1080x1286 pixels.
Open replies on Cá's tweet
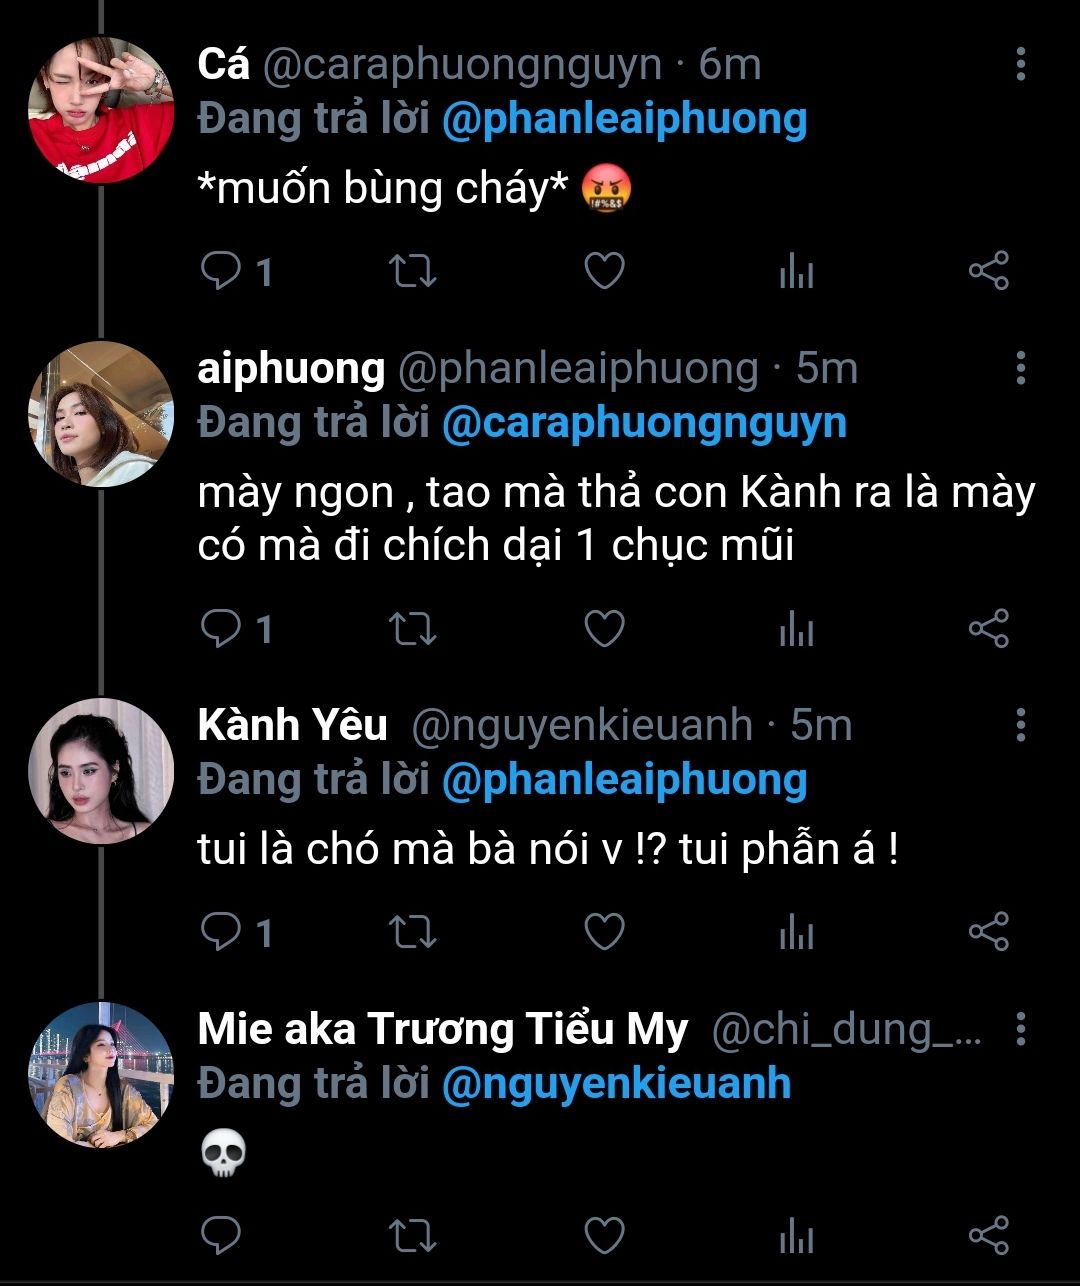219,271
